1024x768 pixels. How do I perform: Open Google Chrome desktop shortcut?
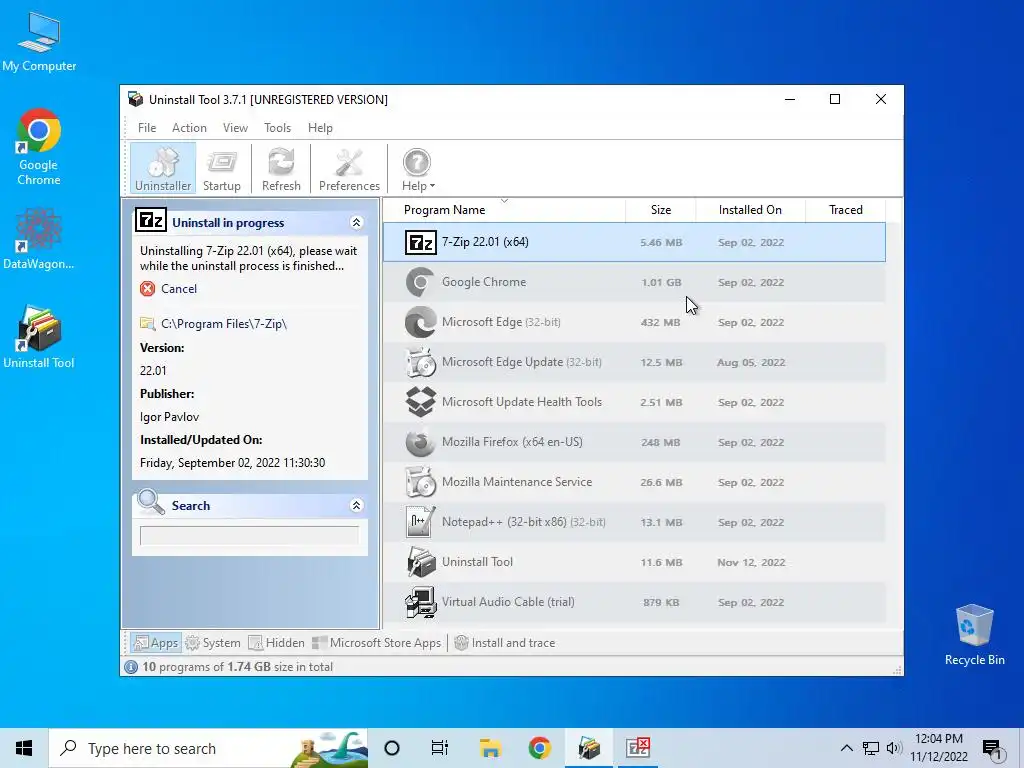point(39,147)
